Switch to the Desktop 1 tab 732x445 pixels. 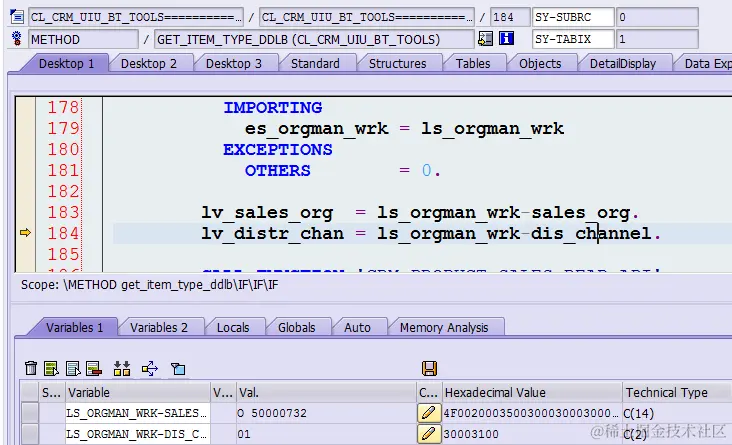click(x=66, y=64)
